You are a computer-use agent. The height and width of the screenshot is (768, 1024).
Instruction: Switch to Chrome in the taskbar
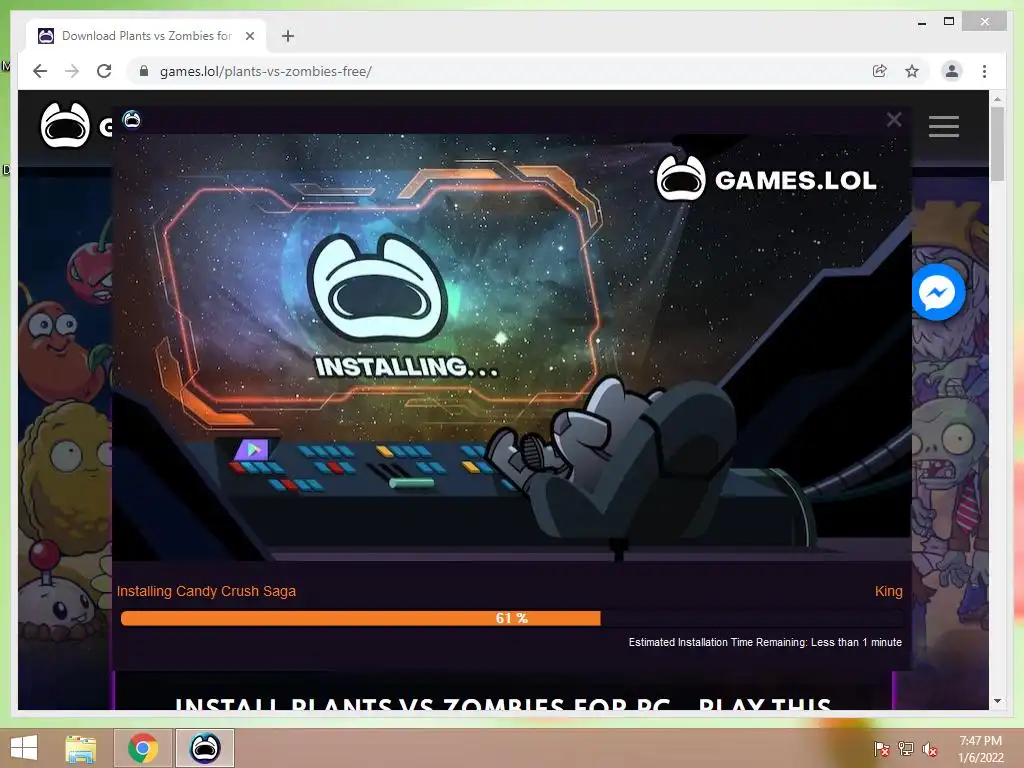[143, 748]
